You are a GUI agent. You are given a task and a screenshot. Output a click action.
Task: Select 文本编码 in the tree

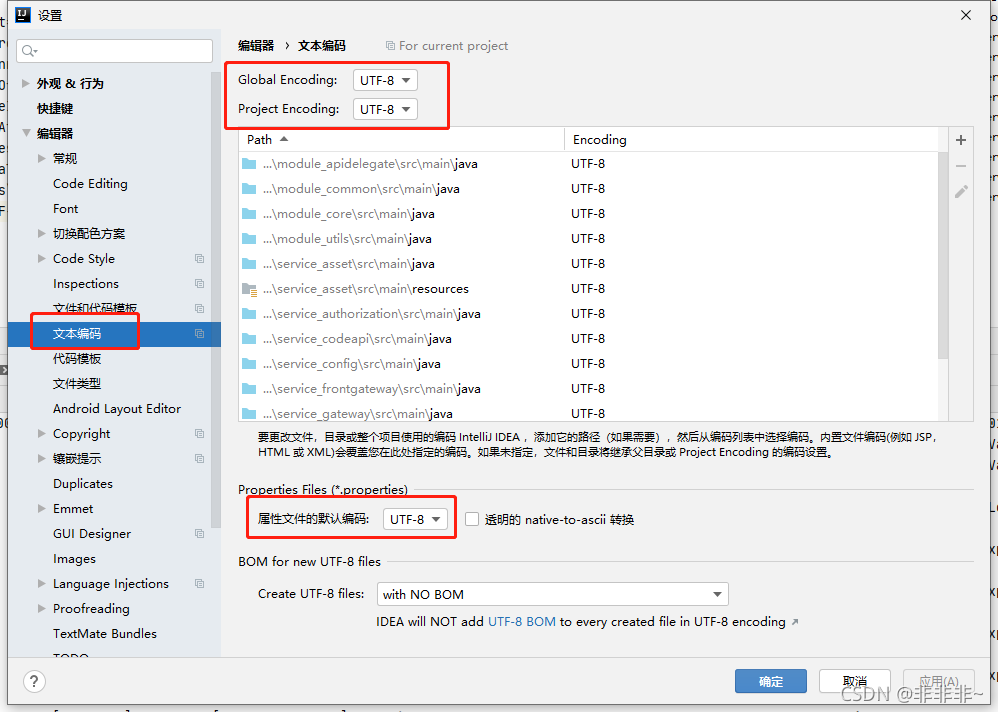77,334
